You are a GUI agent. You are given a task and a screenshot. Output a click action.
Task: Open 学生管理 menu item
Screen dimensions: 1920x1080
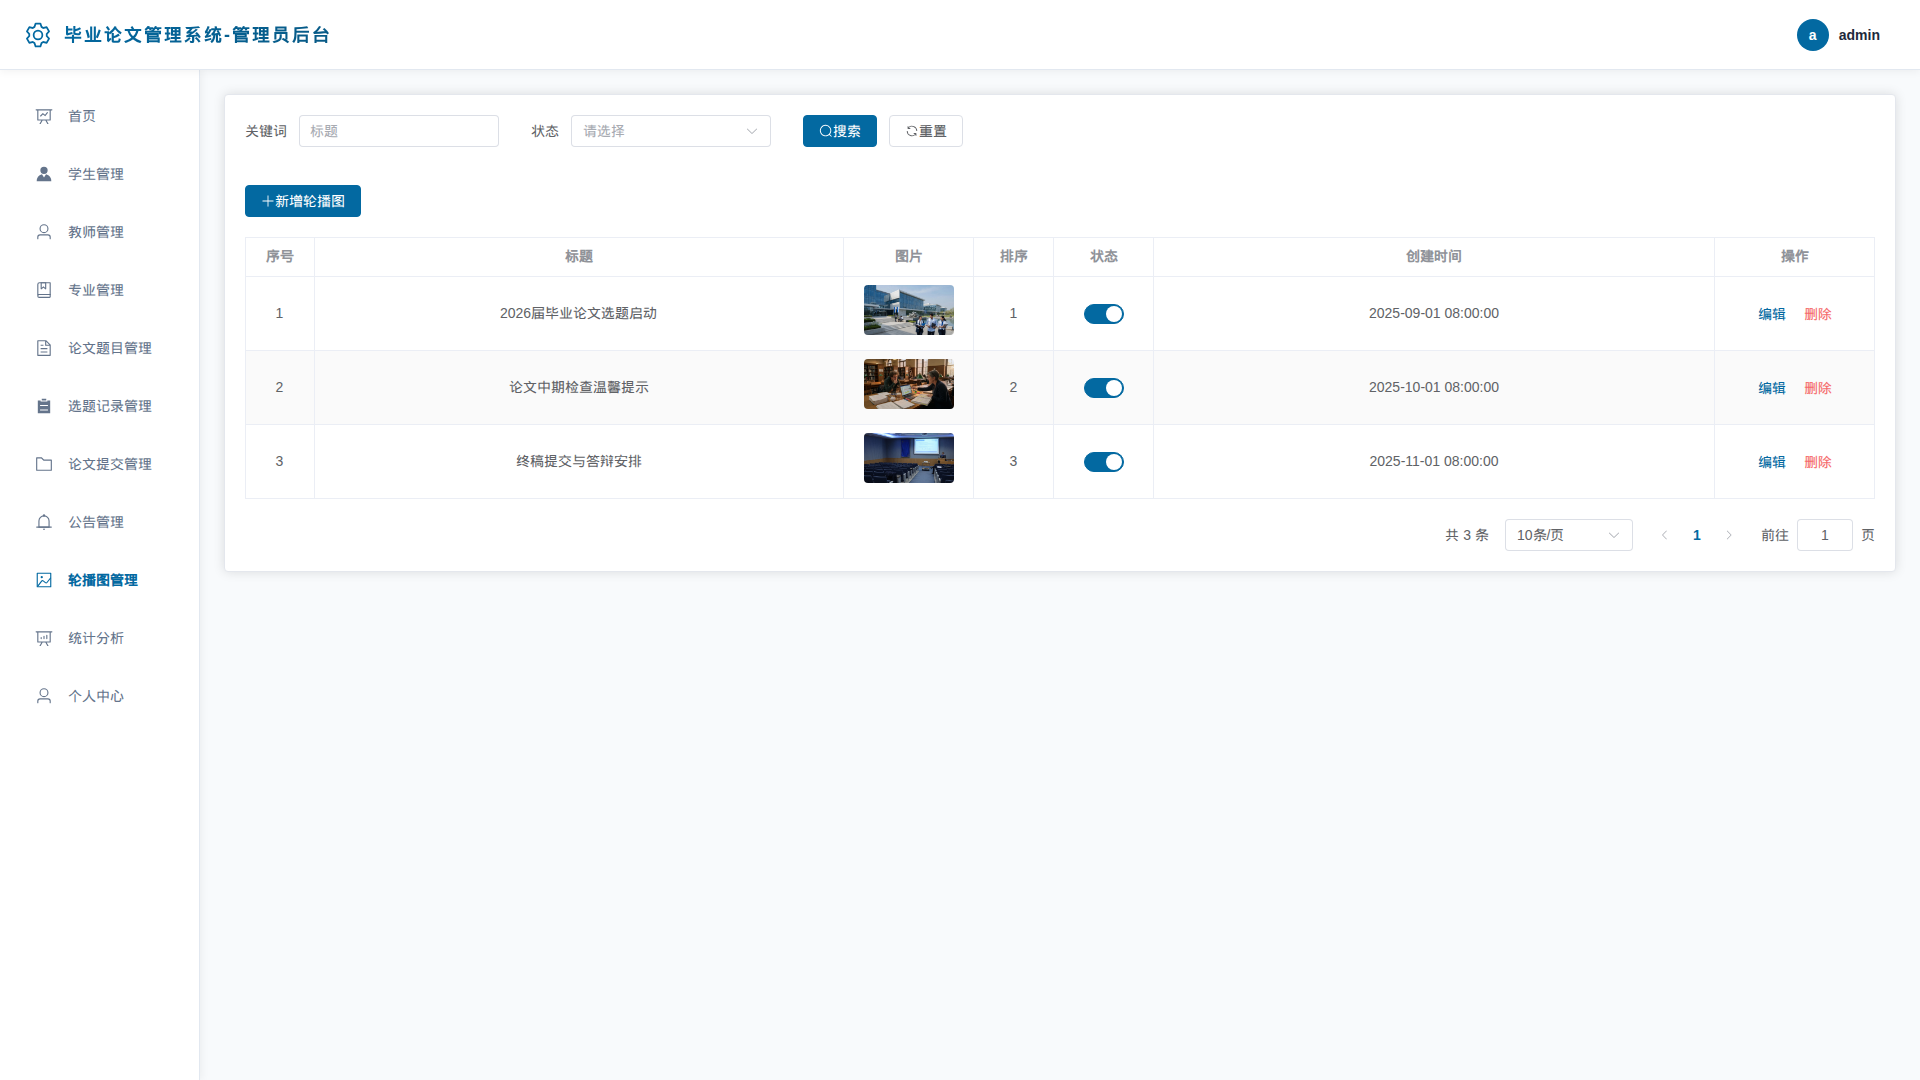99,174
